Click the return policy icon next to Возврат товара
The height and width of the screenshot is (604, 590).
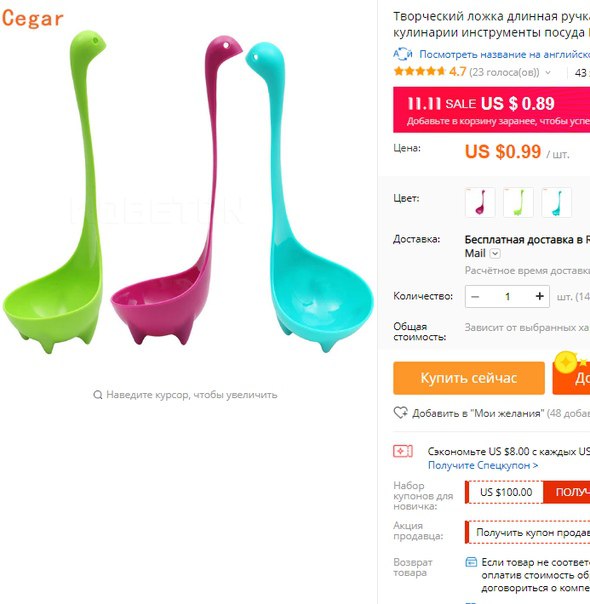coord(471,562)
